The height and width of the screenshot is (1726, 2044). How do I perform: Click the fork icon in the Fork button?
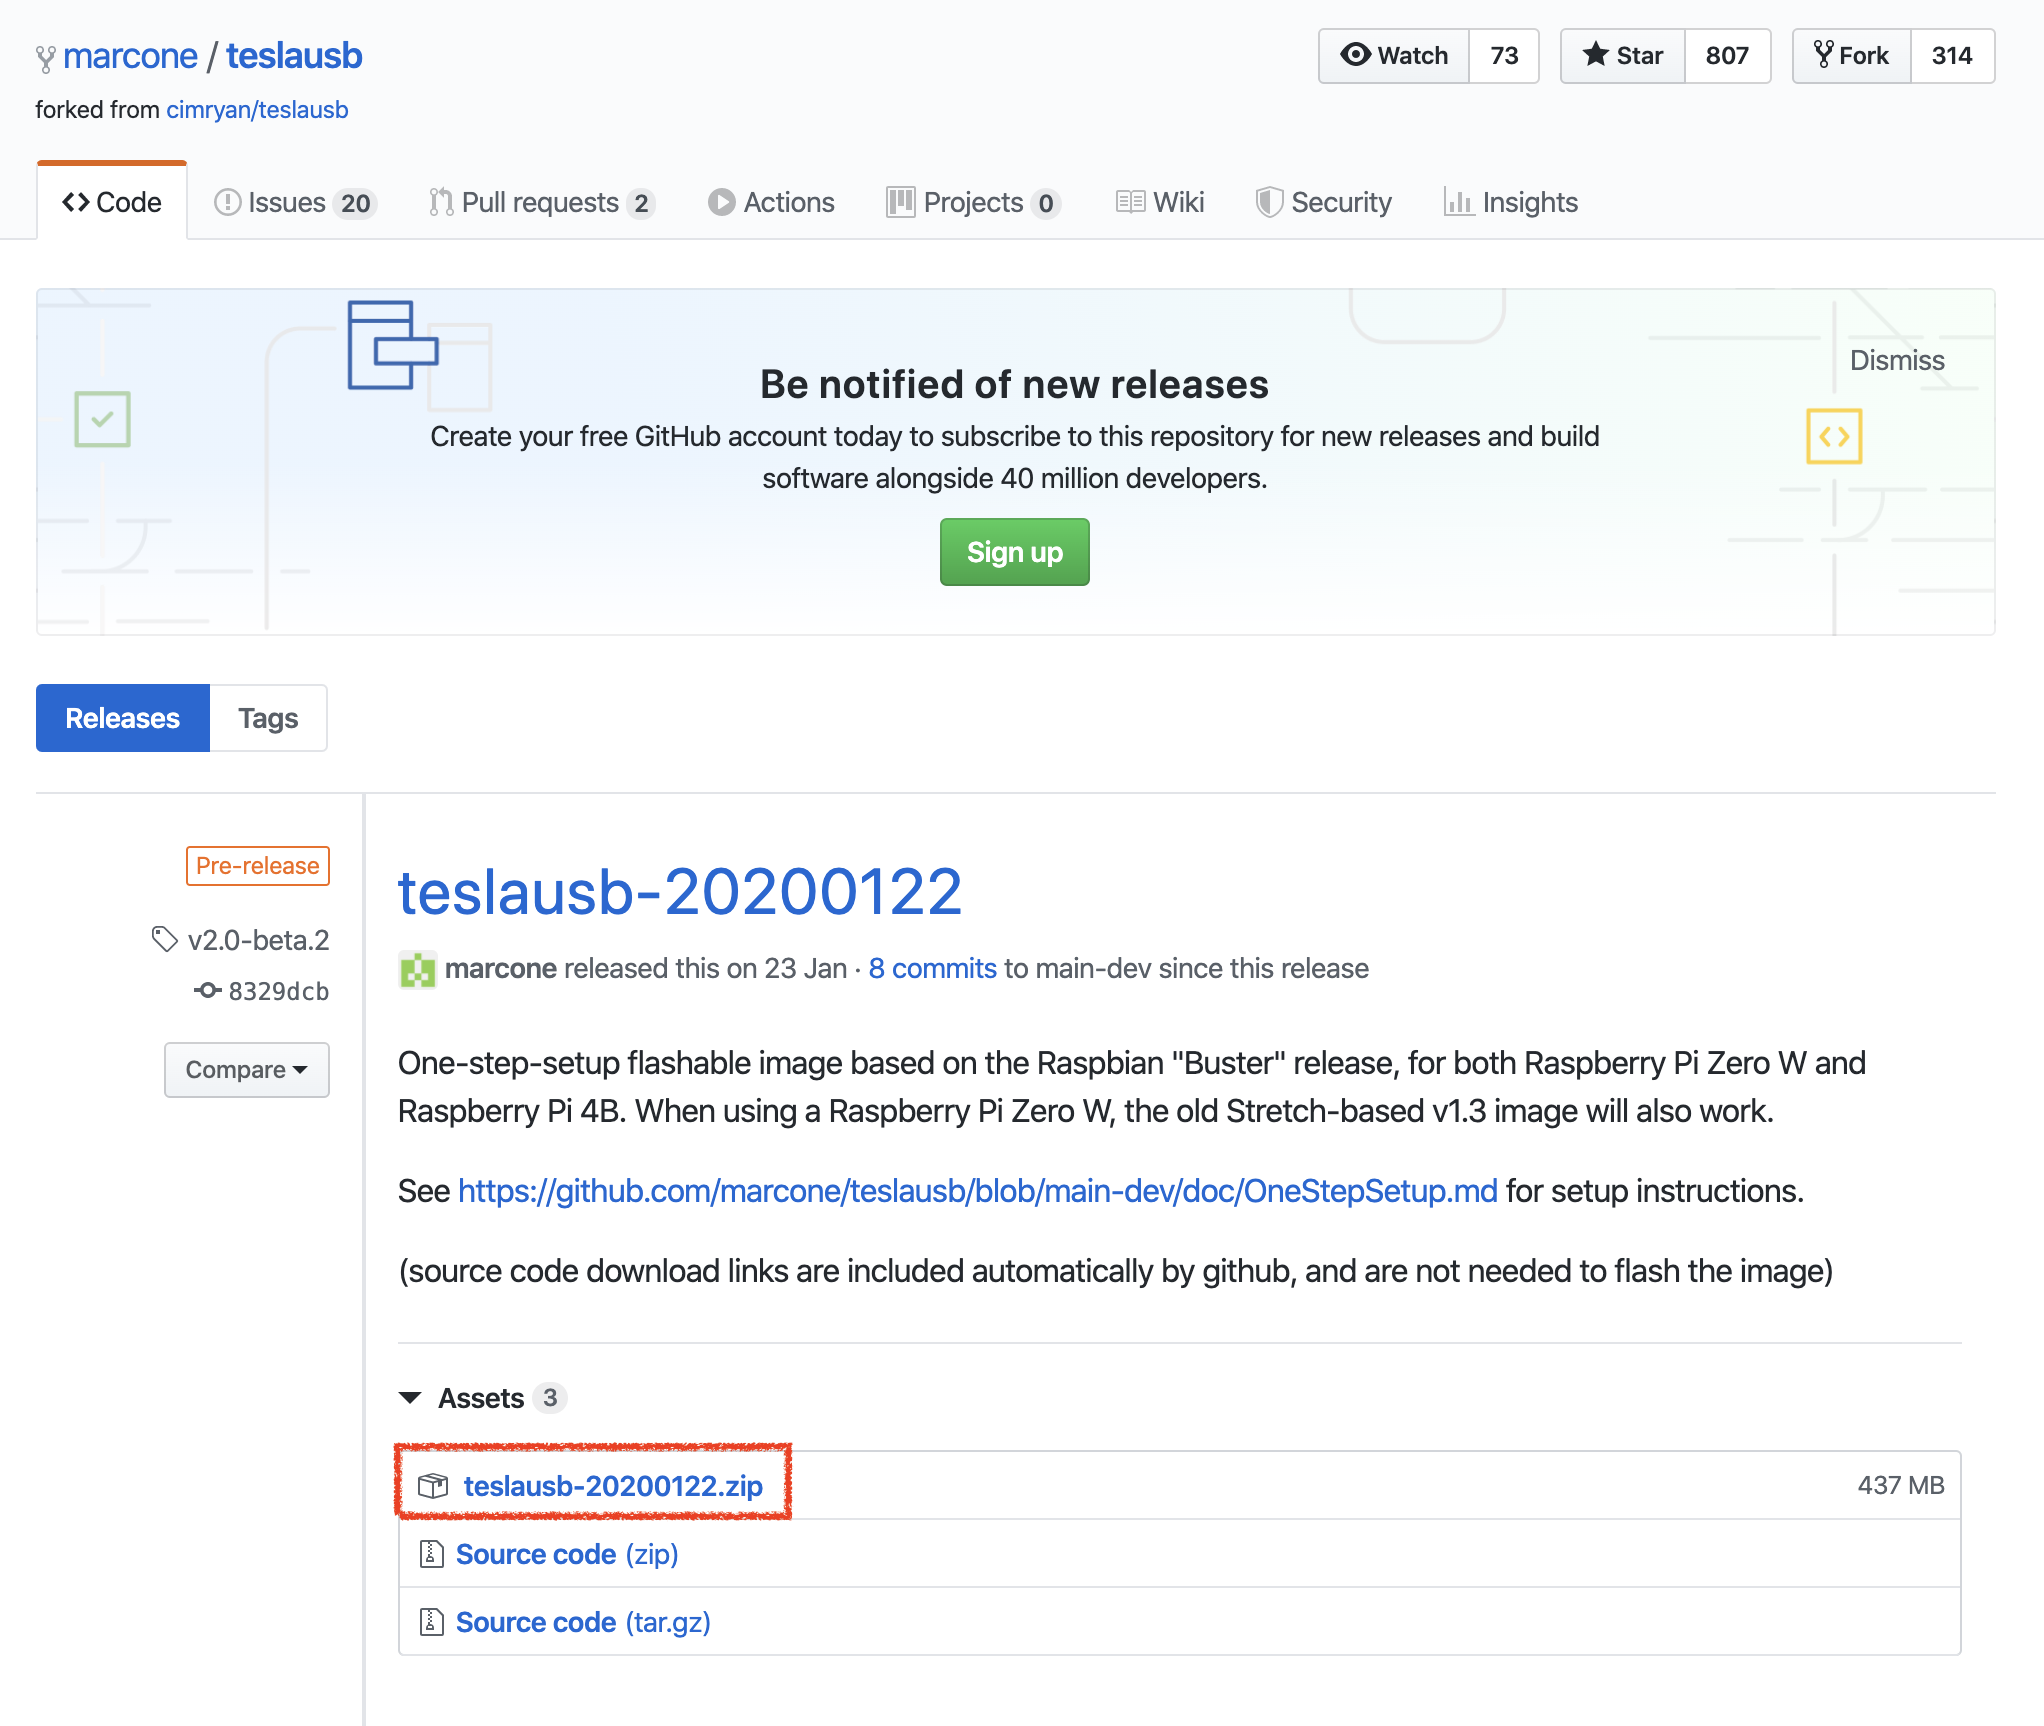tap(1824, 54)
